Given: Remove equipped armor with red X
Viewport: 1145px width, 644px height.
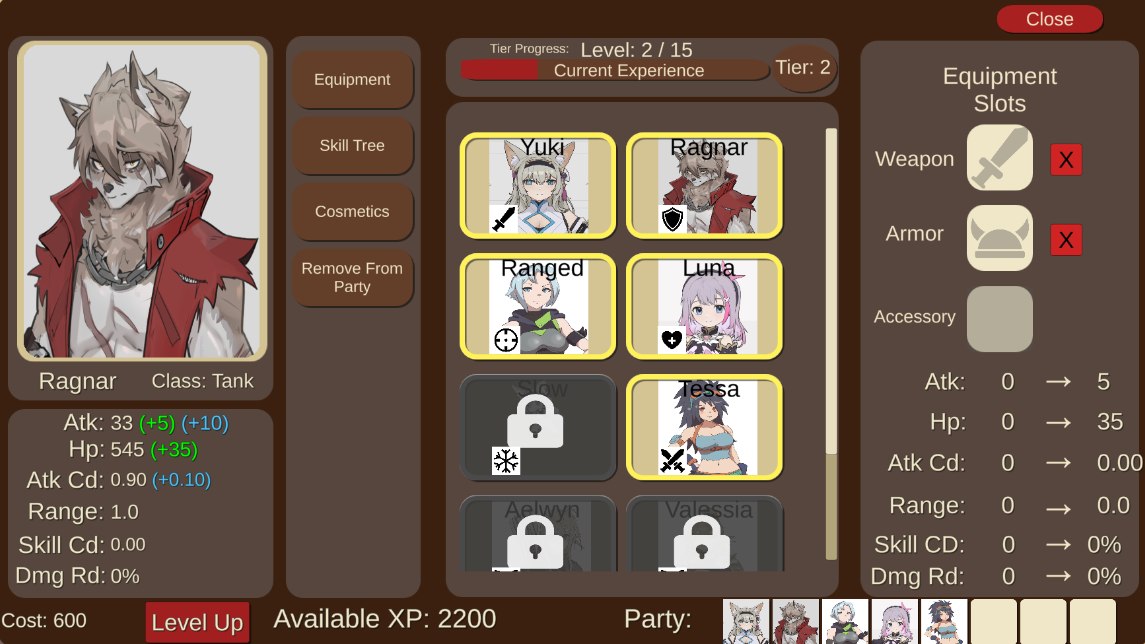Looking at the screenshot, I should pyautogui.click(x=1066, y=239).
